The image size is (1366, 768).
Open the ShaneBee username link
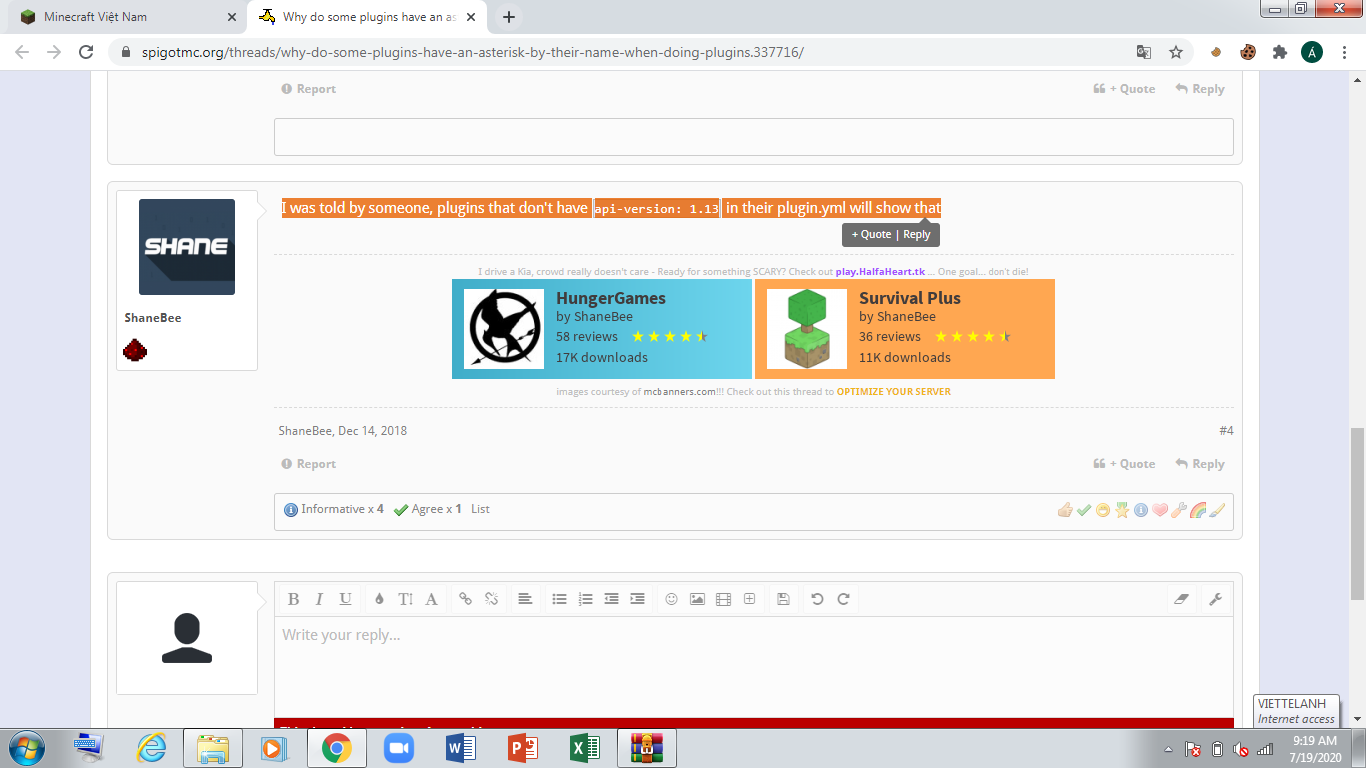point(153,318)
